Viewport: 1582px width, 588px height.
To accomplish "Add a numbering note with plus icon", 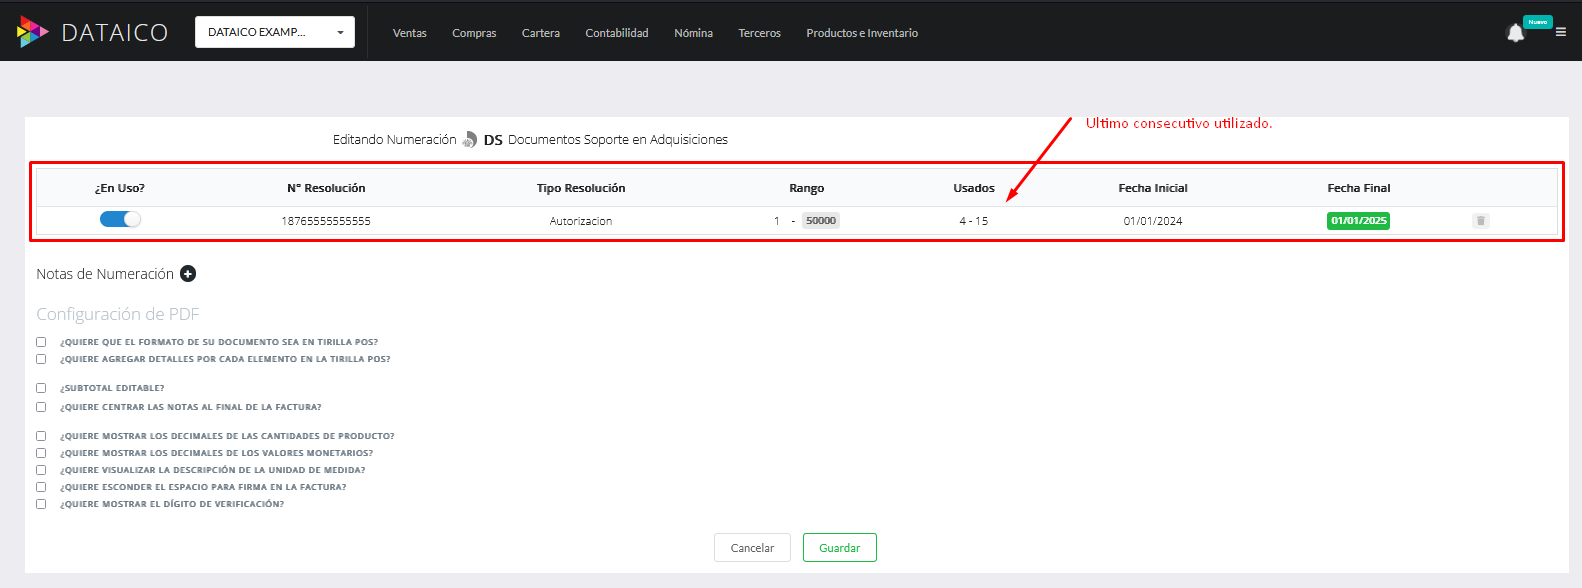I will tap(188, 274).
